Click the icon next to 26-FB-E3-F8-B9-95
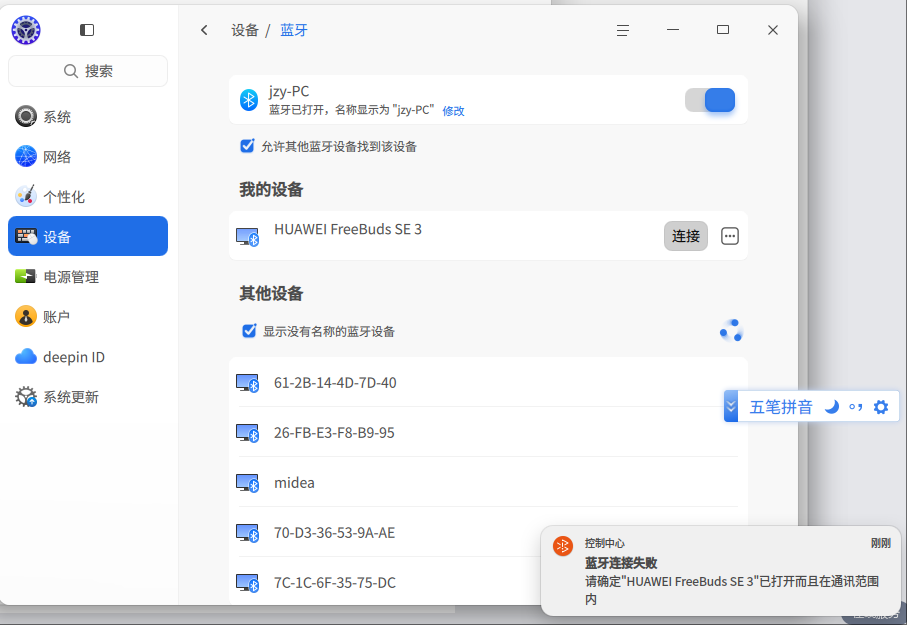 click(248, 433)
